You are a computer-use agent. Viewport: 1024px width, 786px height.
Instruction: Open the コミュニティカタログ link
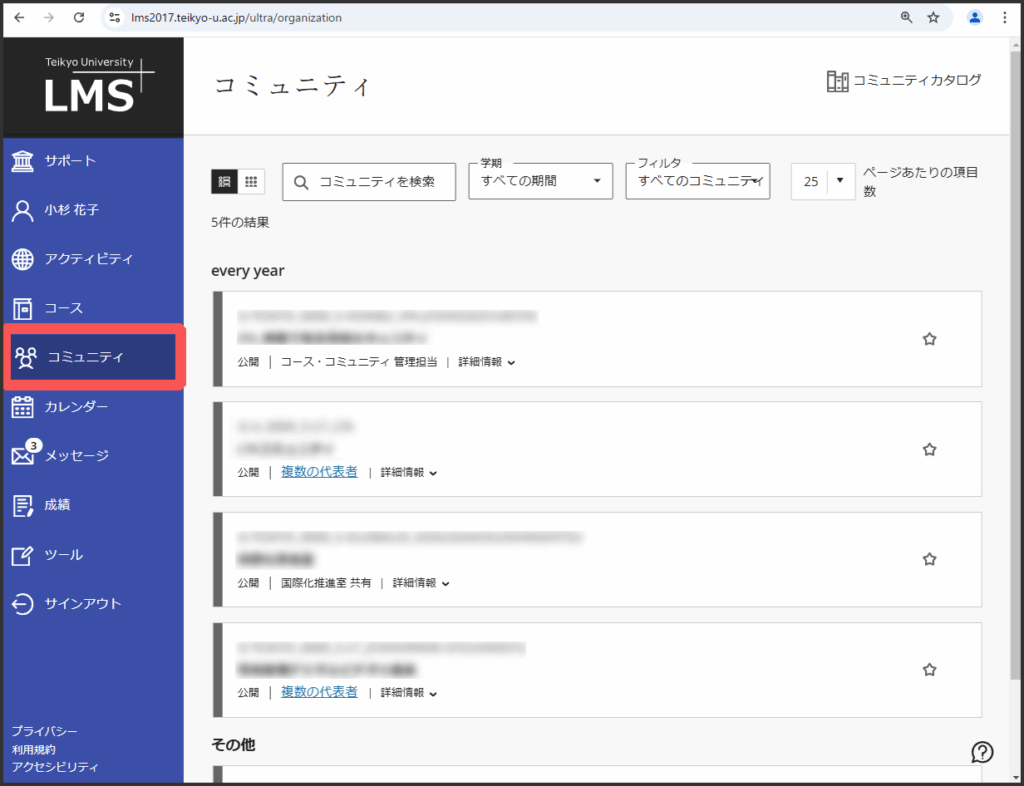pyautogui.click(x=904, y=80)
